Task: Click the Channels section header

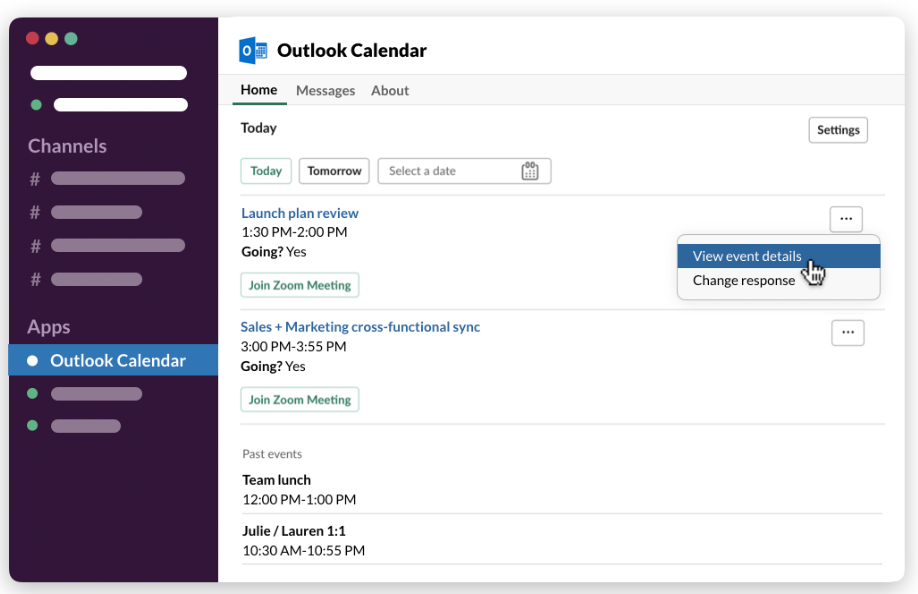Action: tap(67, 146)
